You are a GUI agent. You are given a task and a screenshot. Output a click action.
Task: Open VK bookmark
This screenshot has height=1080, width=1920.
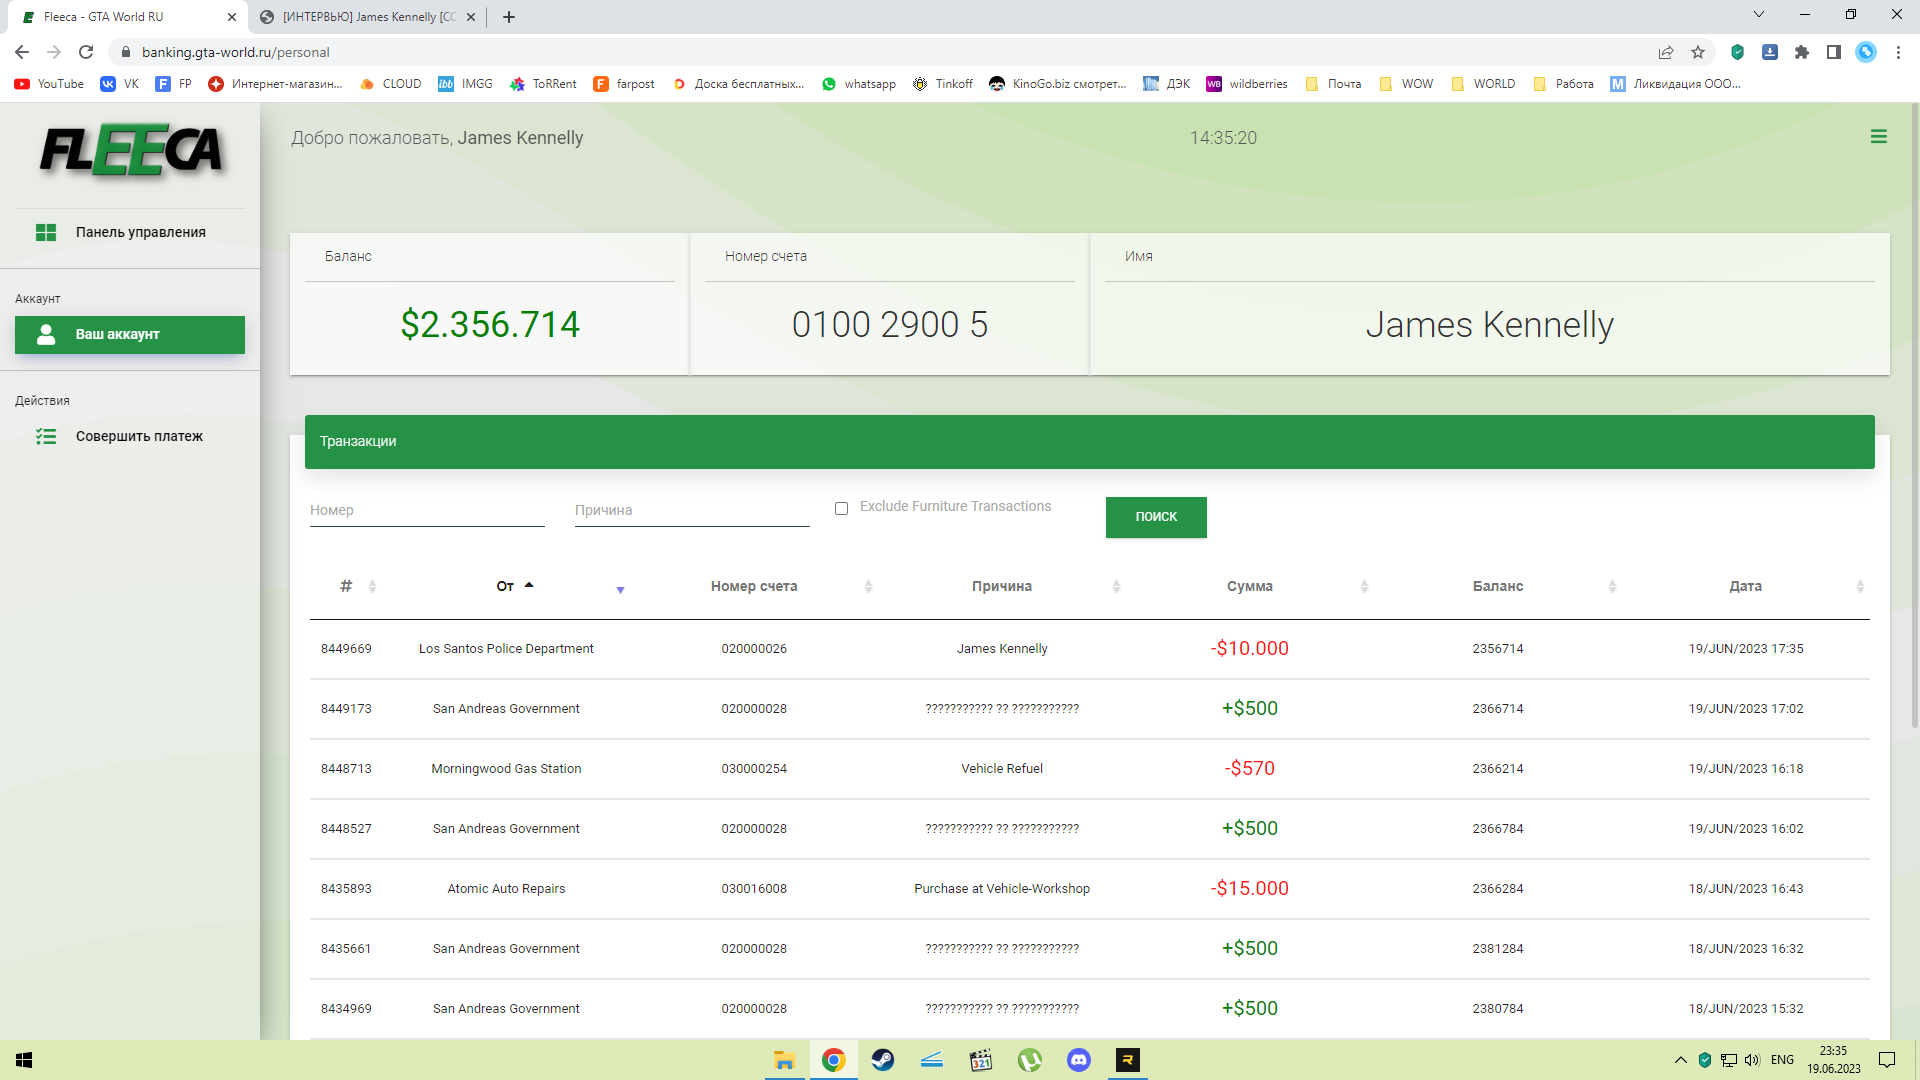pyautogui.click(x=120, y=84)
